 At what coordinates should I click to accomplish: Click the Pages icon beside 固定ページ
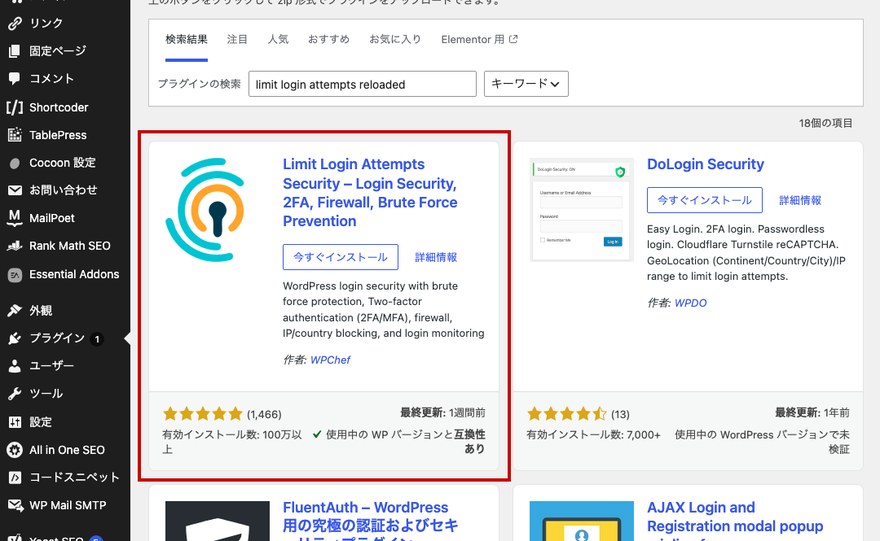15,51
